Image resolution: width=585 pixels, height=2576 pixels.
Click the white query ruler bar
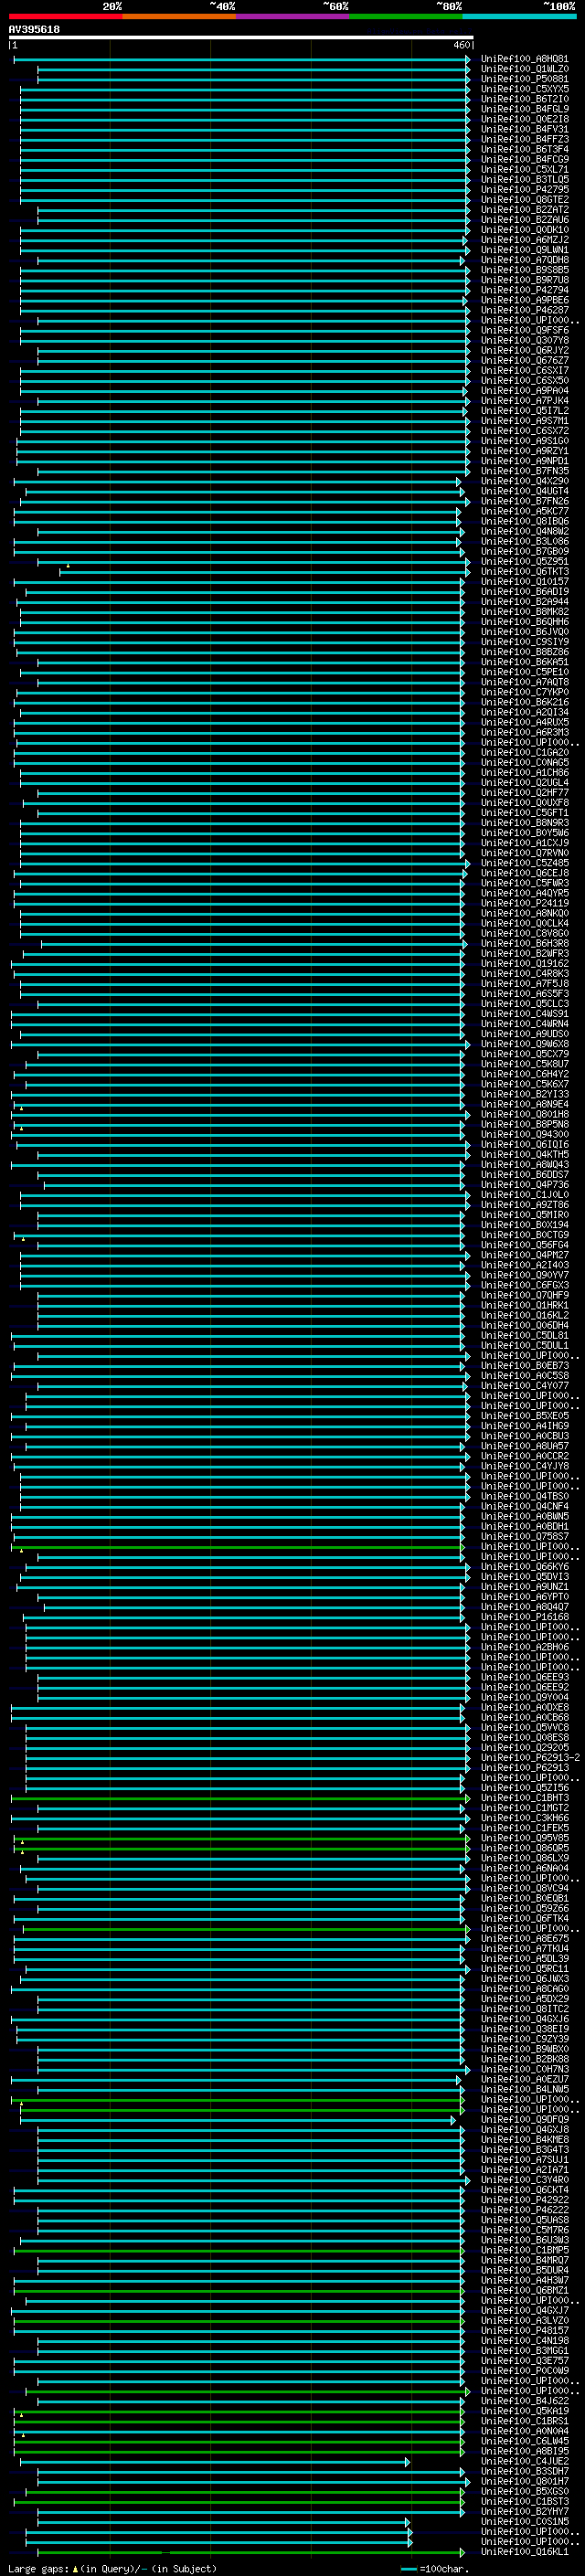click(x=241, y=37)
